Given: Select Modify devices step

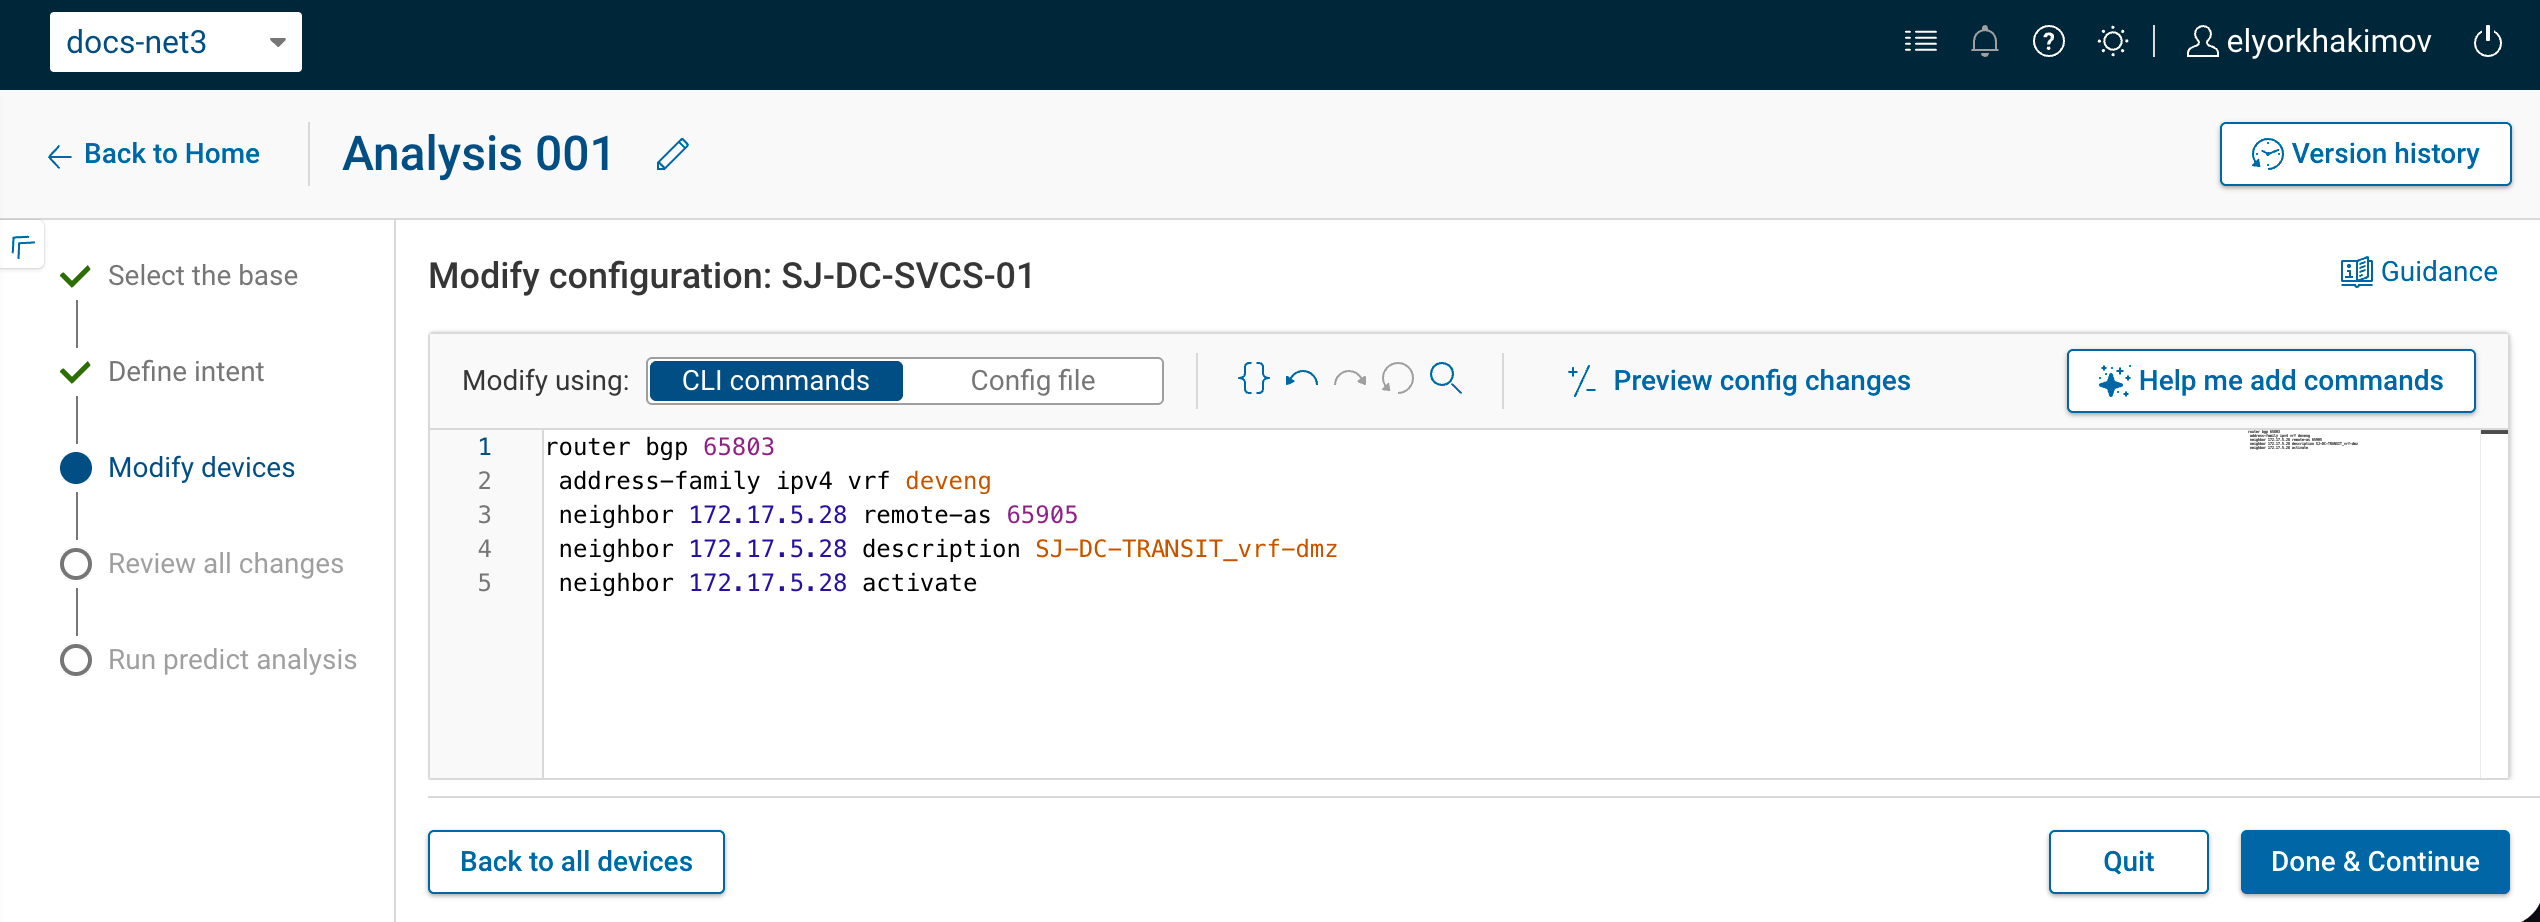Looking at the screenshot, I should pos(201,468).
